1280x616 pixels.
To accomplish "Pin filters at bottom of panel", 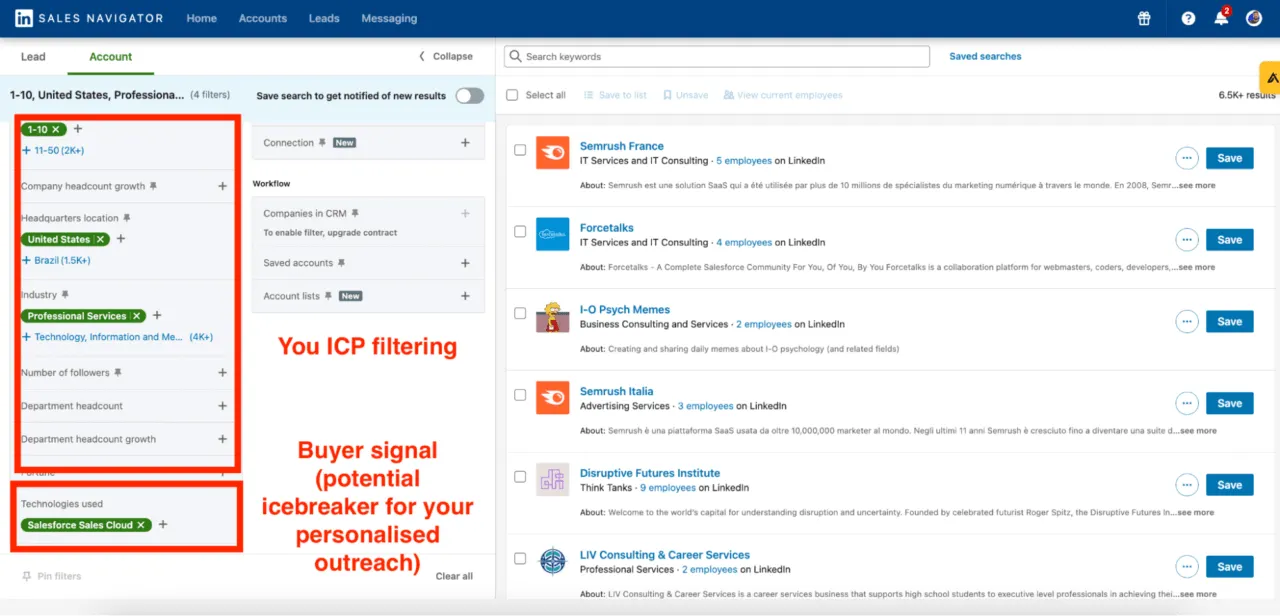I will click(x=51, y=576).
